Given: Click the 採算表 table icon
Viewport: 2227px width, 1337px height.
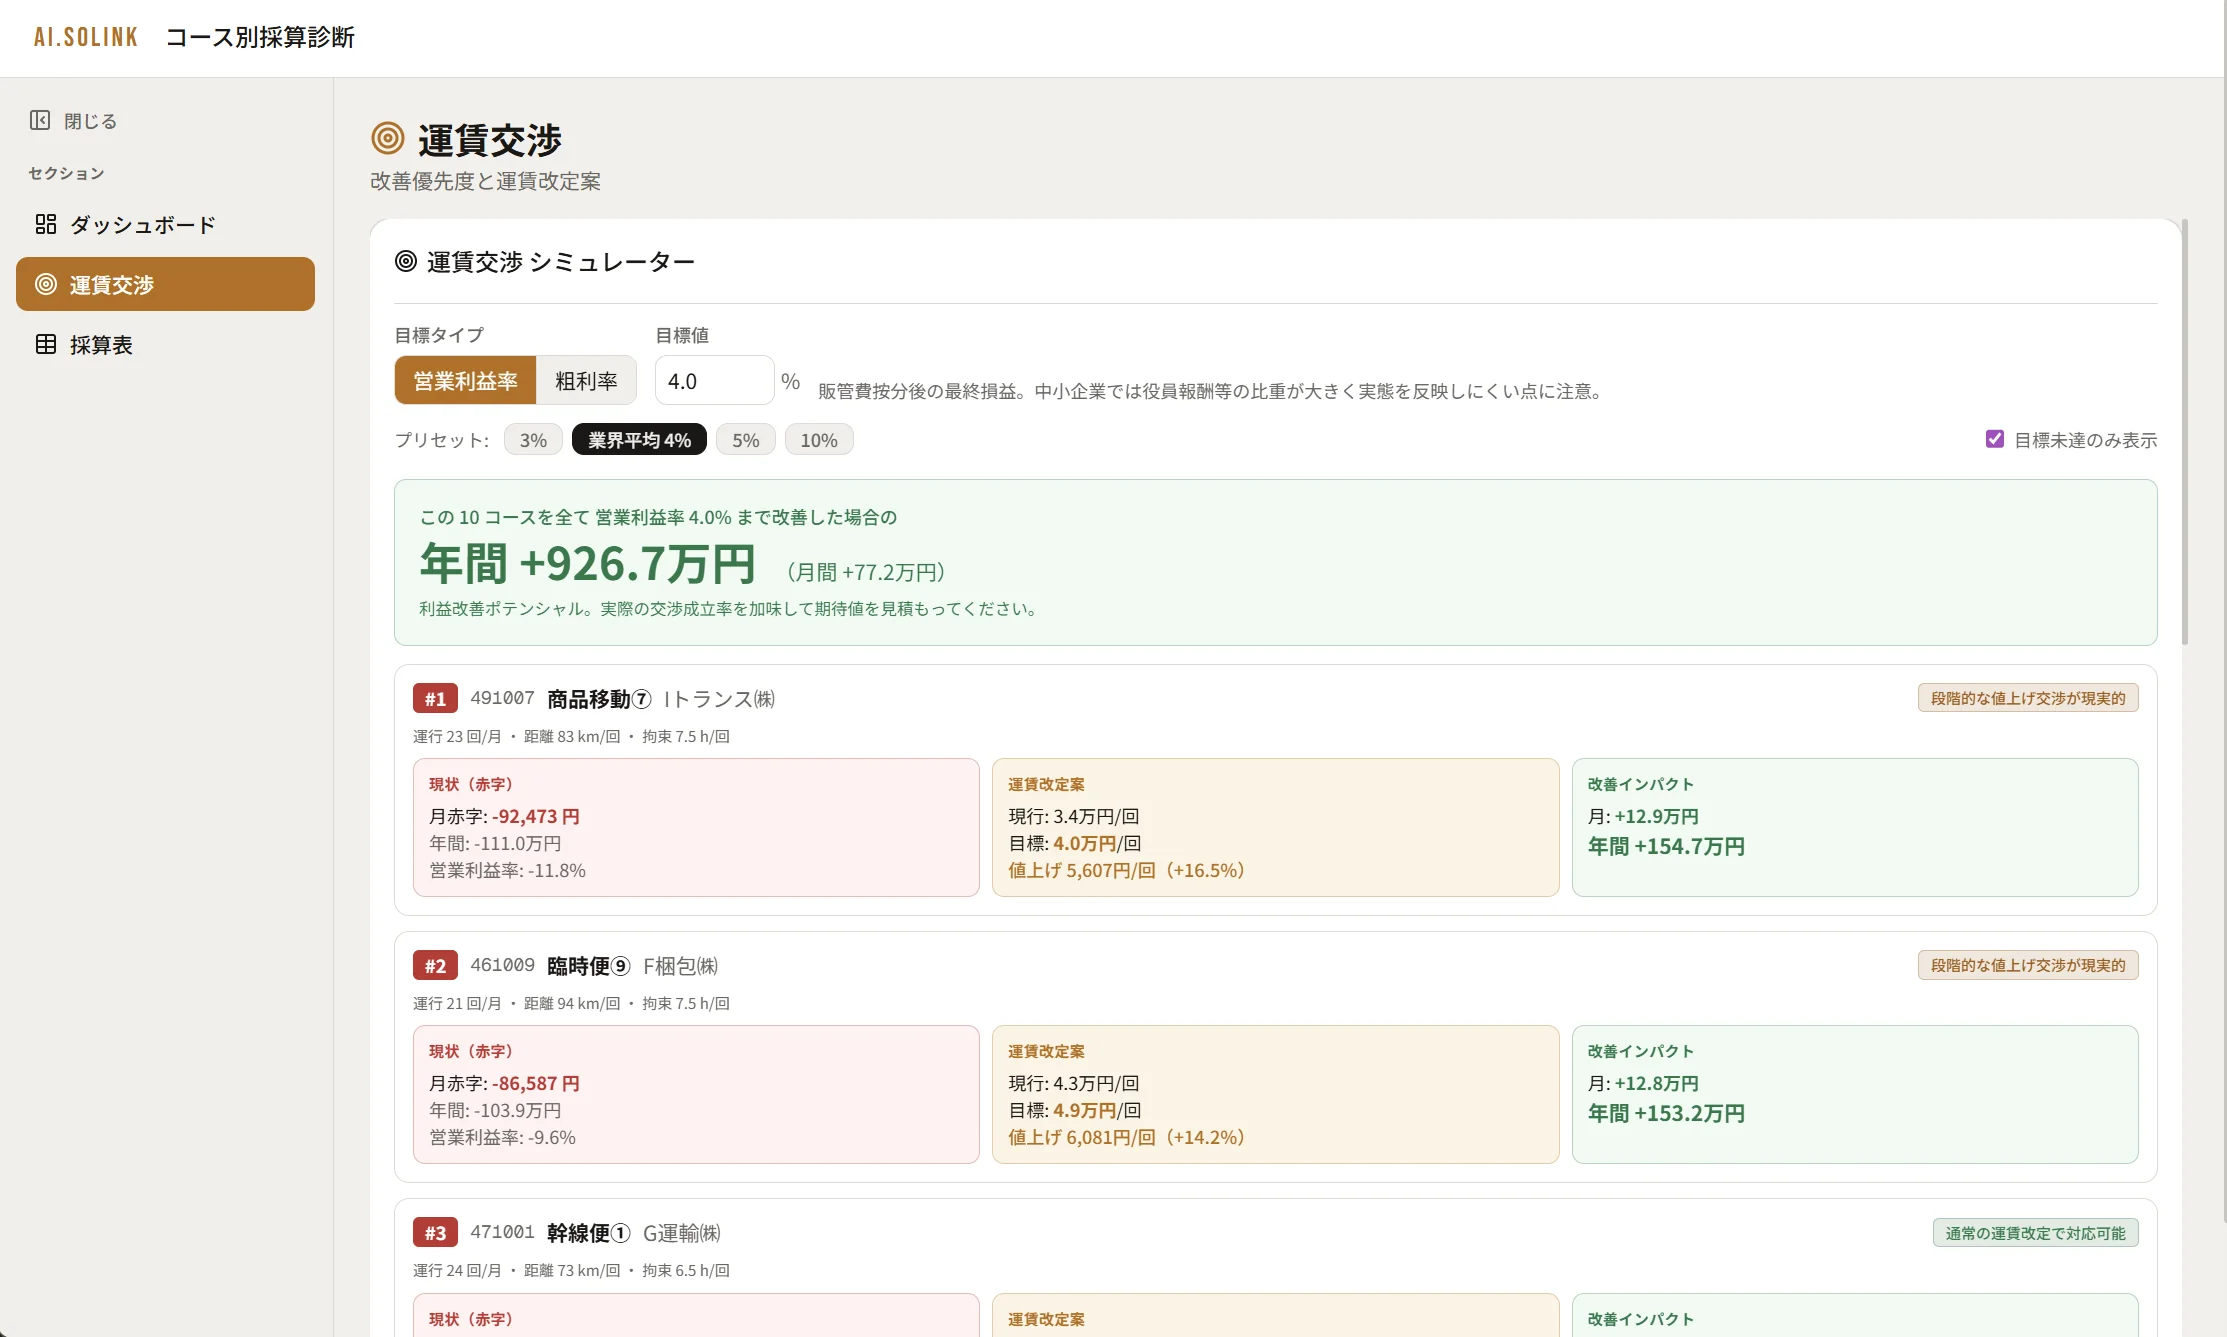Looking at the screenshot, I should [x=46, y=344].
